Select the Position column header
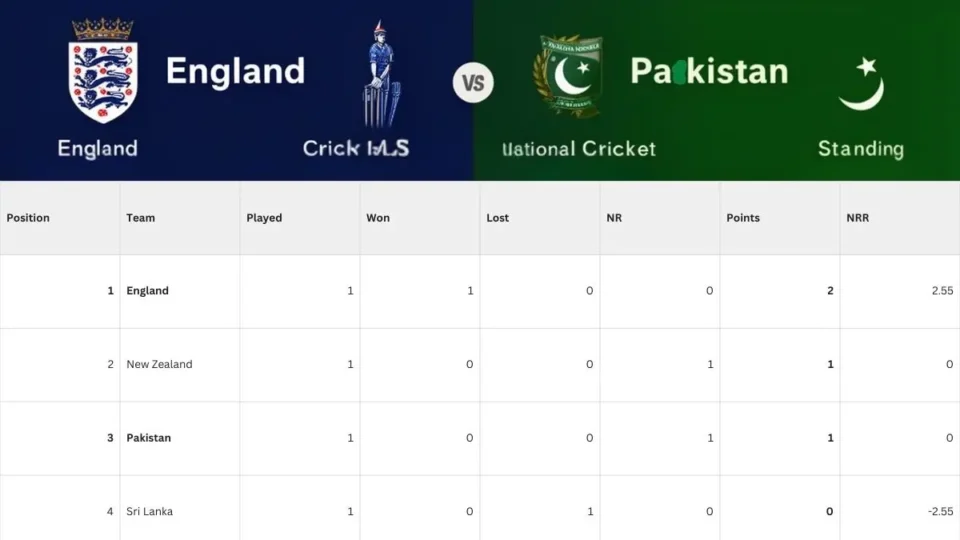960x540 pixels. (x=28, y=218)
